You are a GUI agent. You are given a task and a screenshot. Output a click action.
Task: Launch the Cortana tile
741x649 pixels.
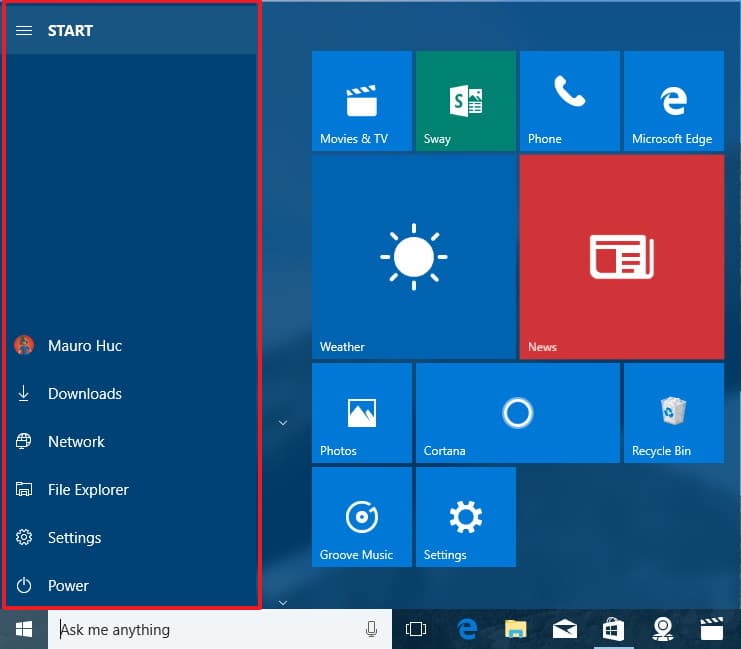(518, 413)
